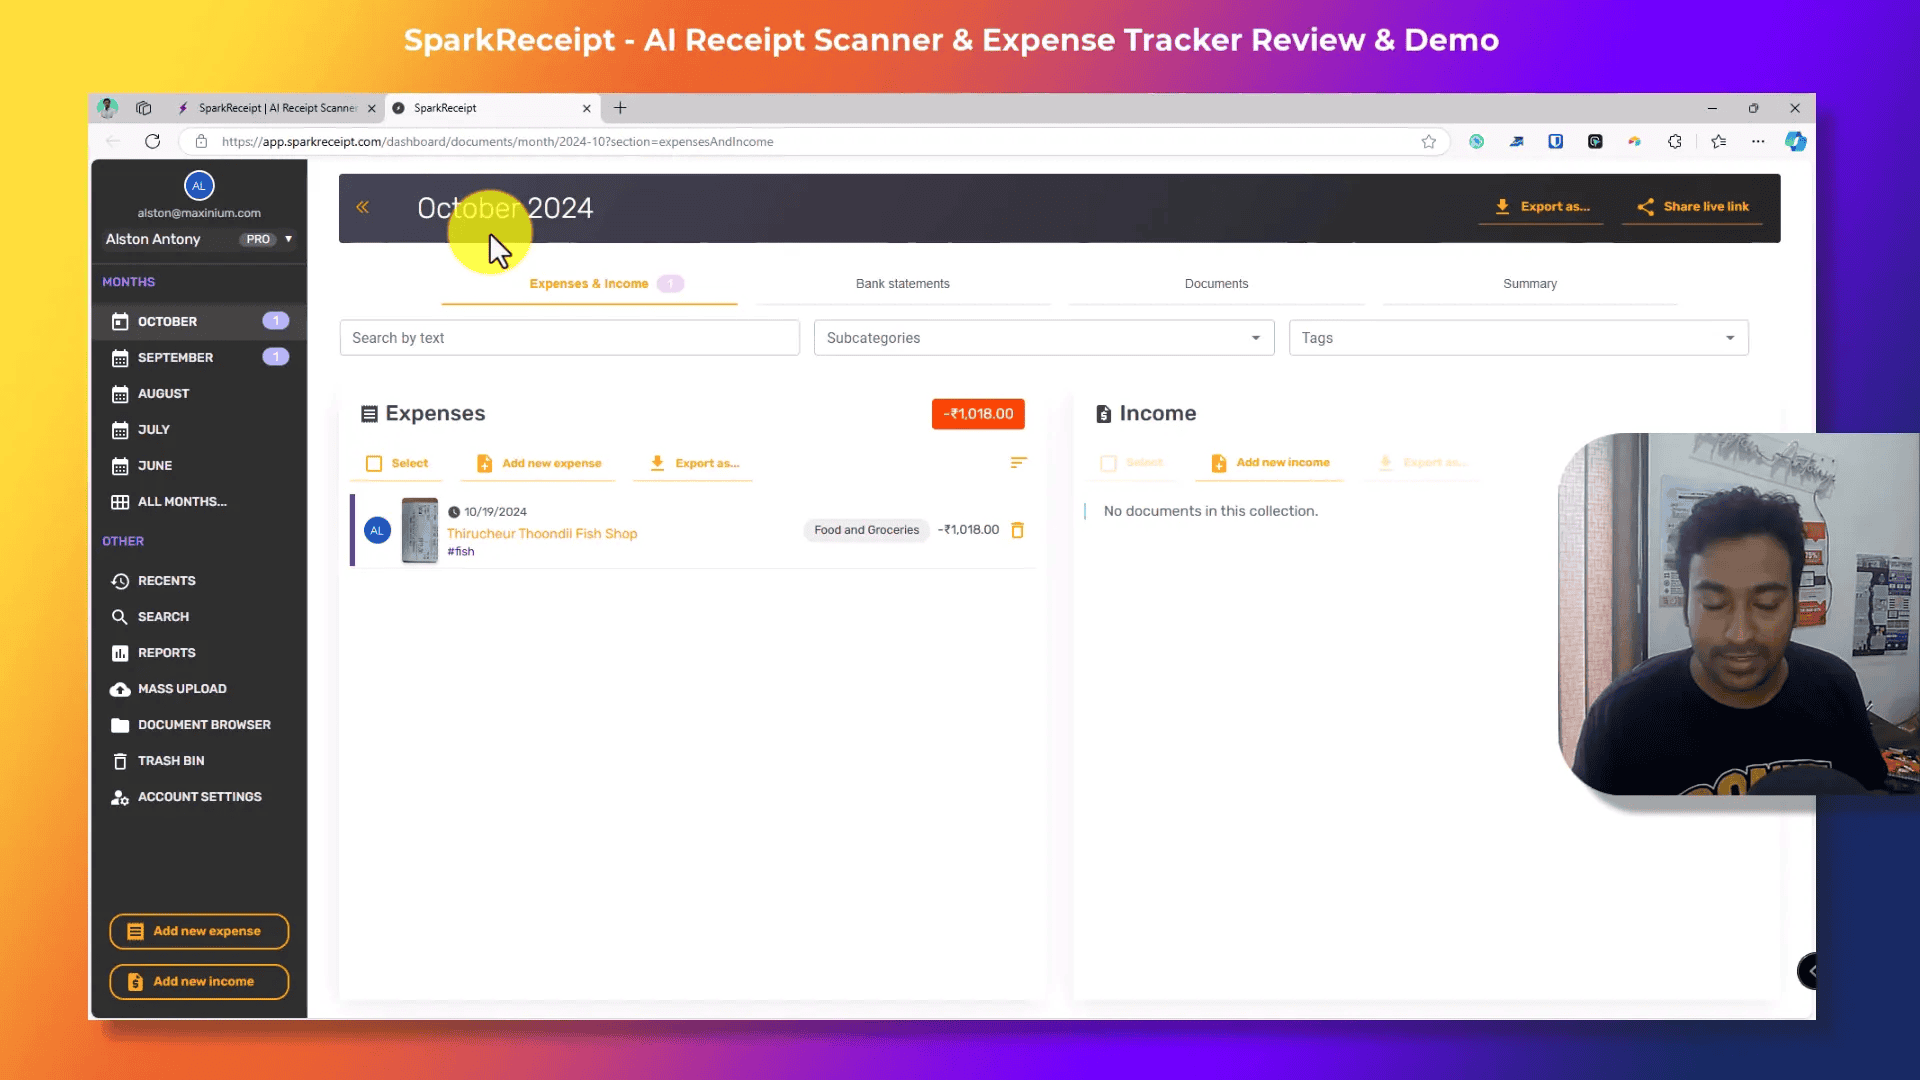1920x1080 pixels.
Task: Open the Expenses & Income tab
Action: tap(589, 284)
